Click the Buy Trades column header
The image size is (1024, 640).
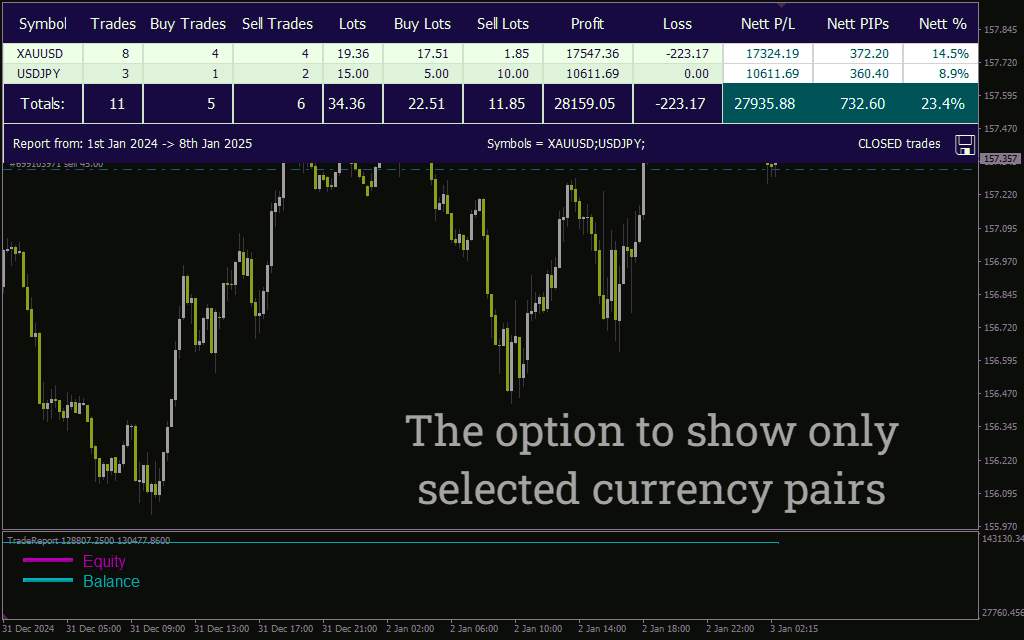coord(187,24)
